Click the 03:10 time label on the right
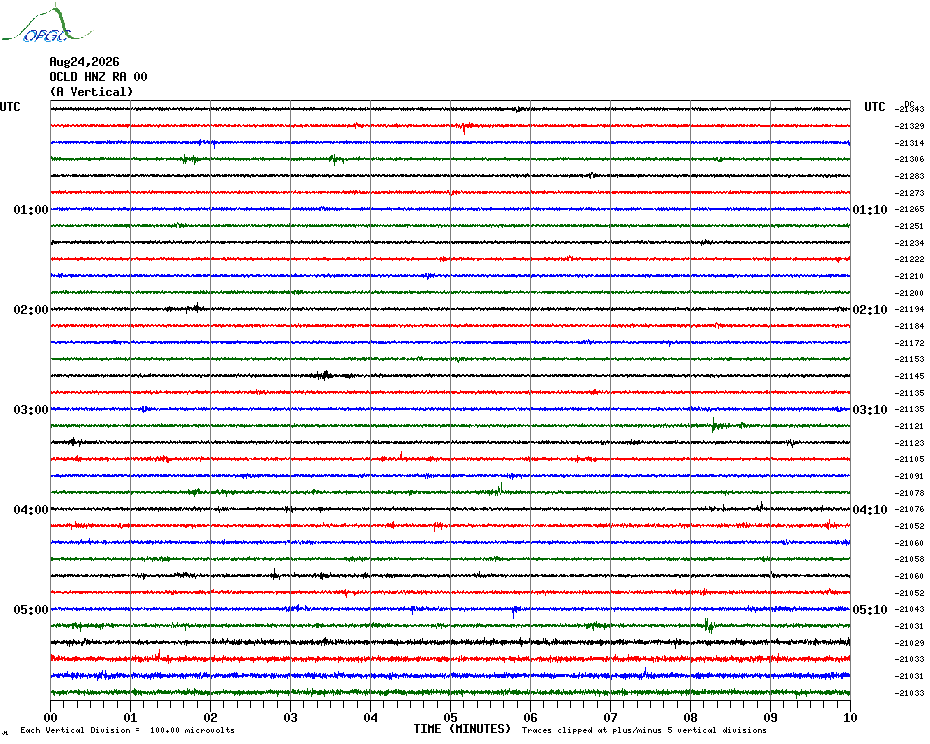Viewport: 930px width, 744px height. pos(870,409)
